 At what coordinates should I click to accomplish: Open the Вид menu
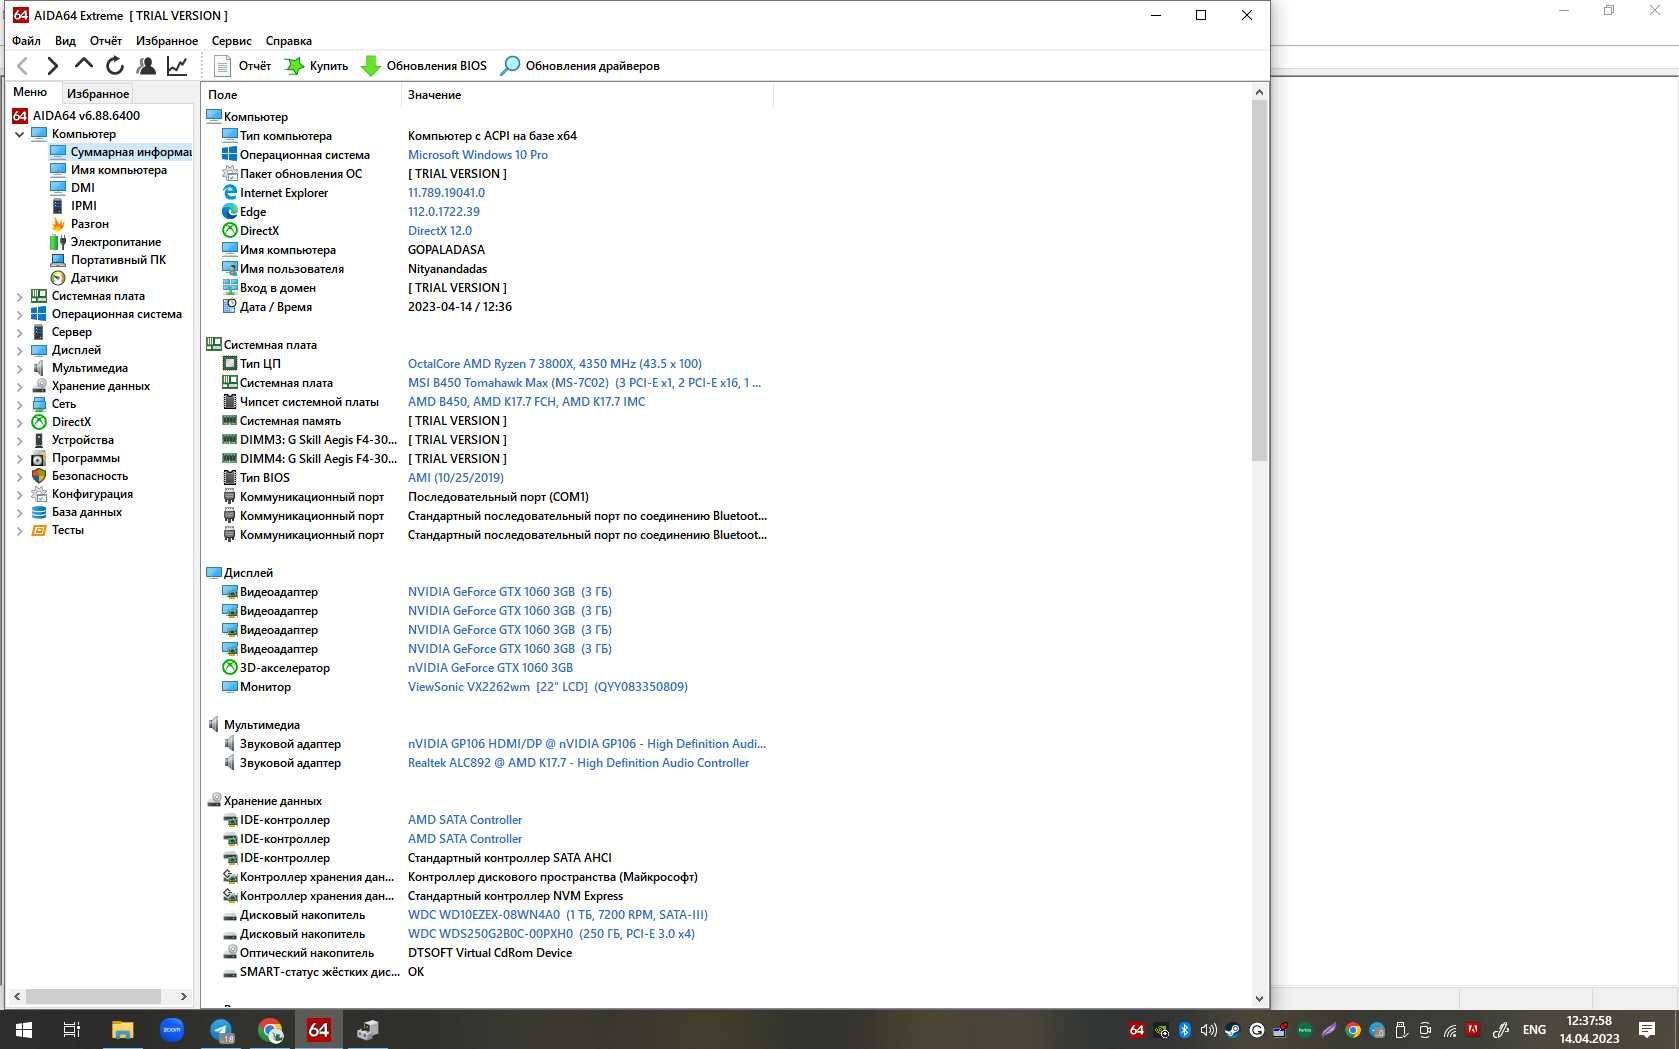(x=65, y=41)
